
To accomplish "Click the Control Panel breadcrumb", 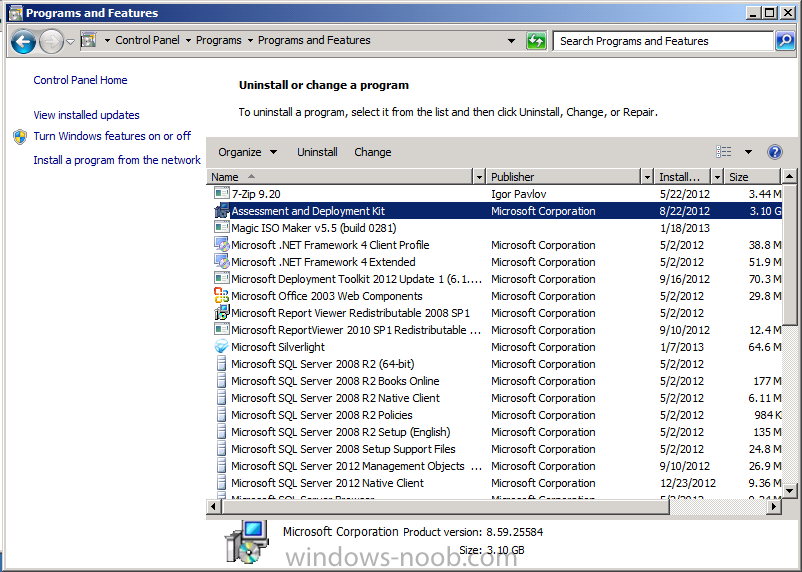I will click(147, 40).
